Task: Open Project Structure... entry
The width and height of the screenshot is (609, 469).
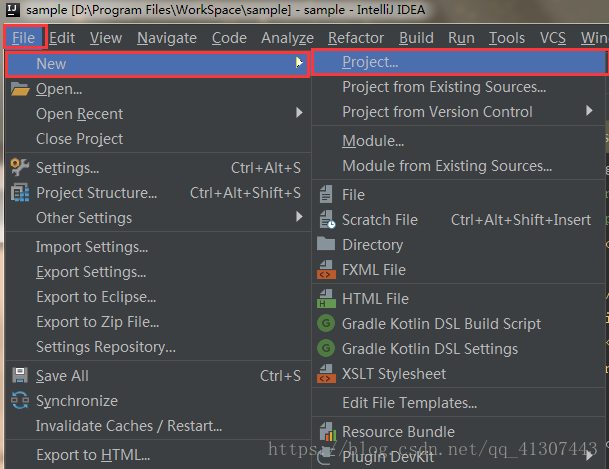Action: pyautogui.click(x=158, y=193)
